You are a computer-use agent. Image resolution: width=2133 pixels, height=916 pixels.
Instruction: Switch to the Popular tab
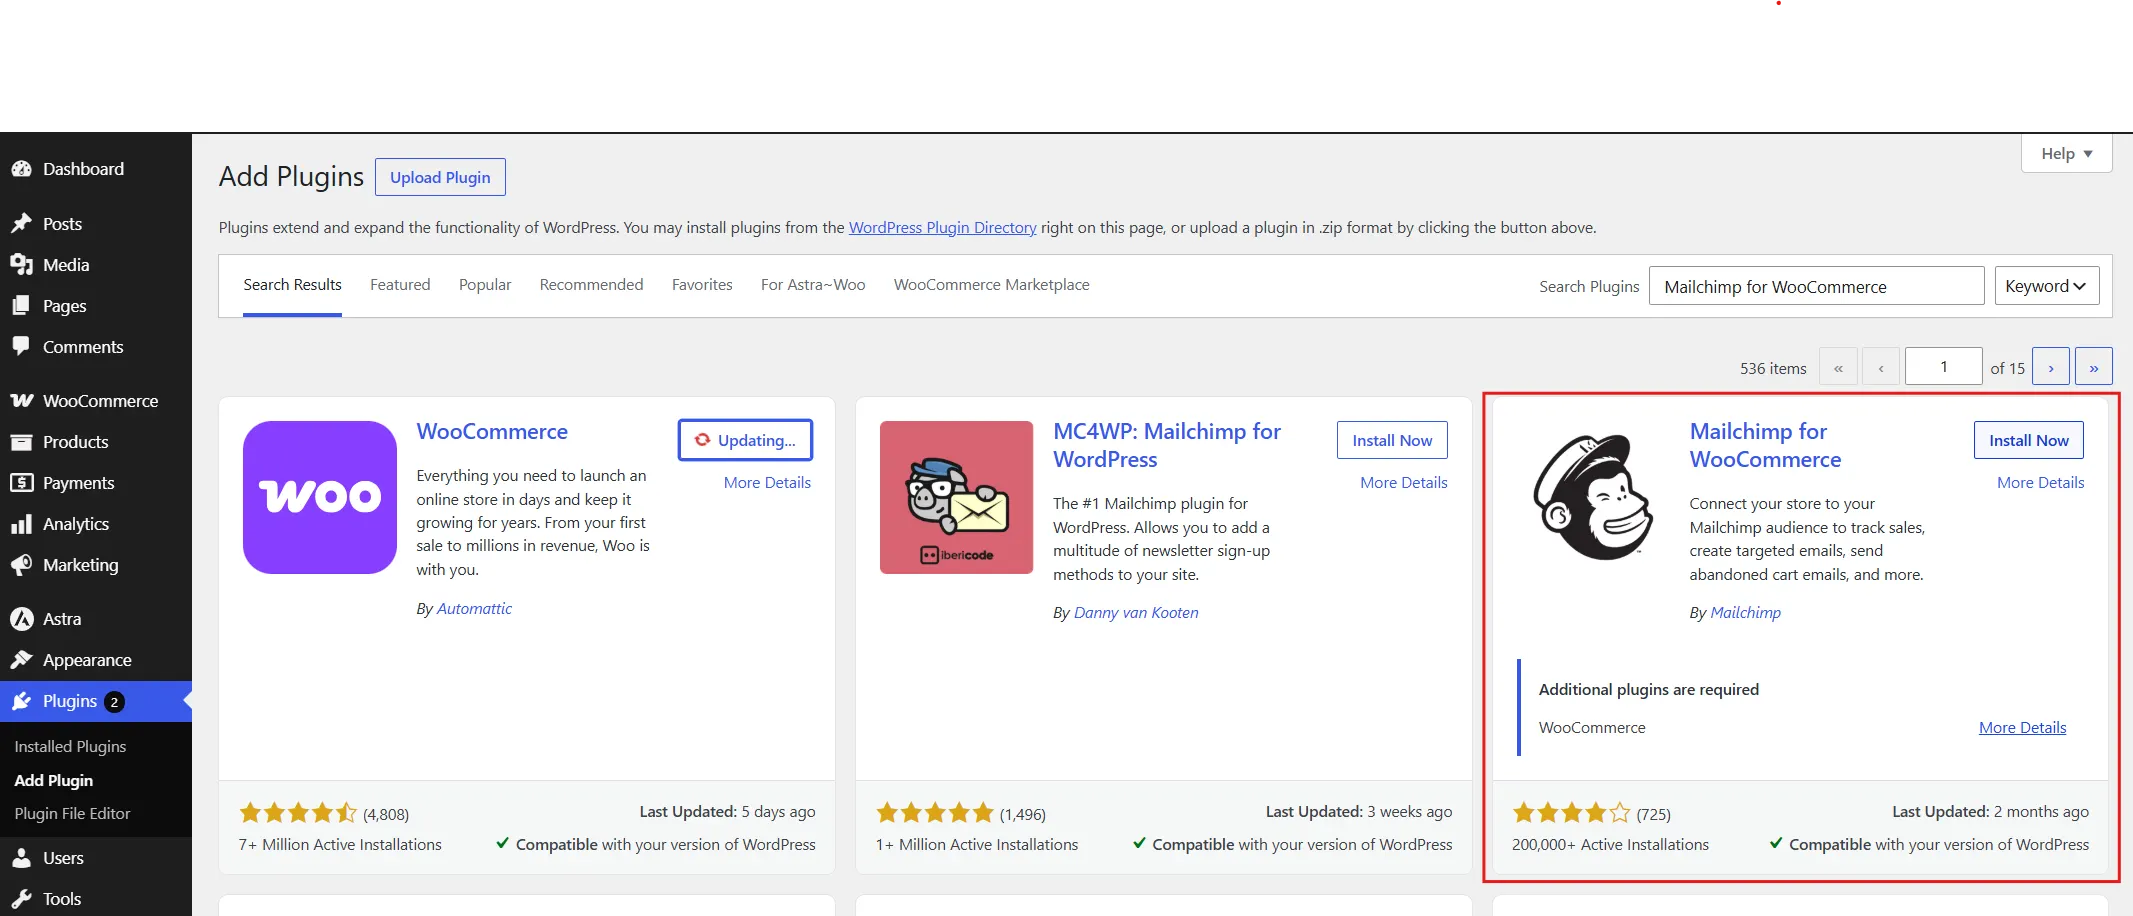tap(485, 285)
